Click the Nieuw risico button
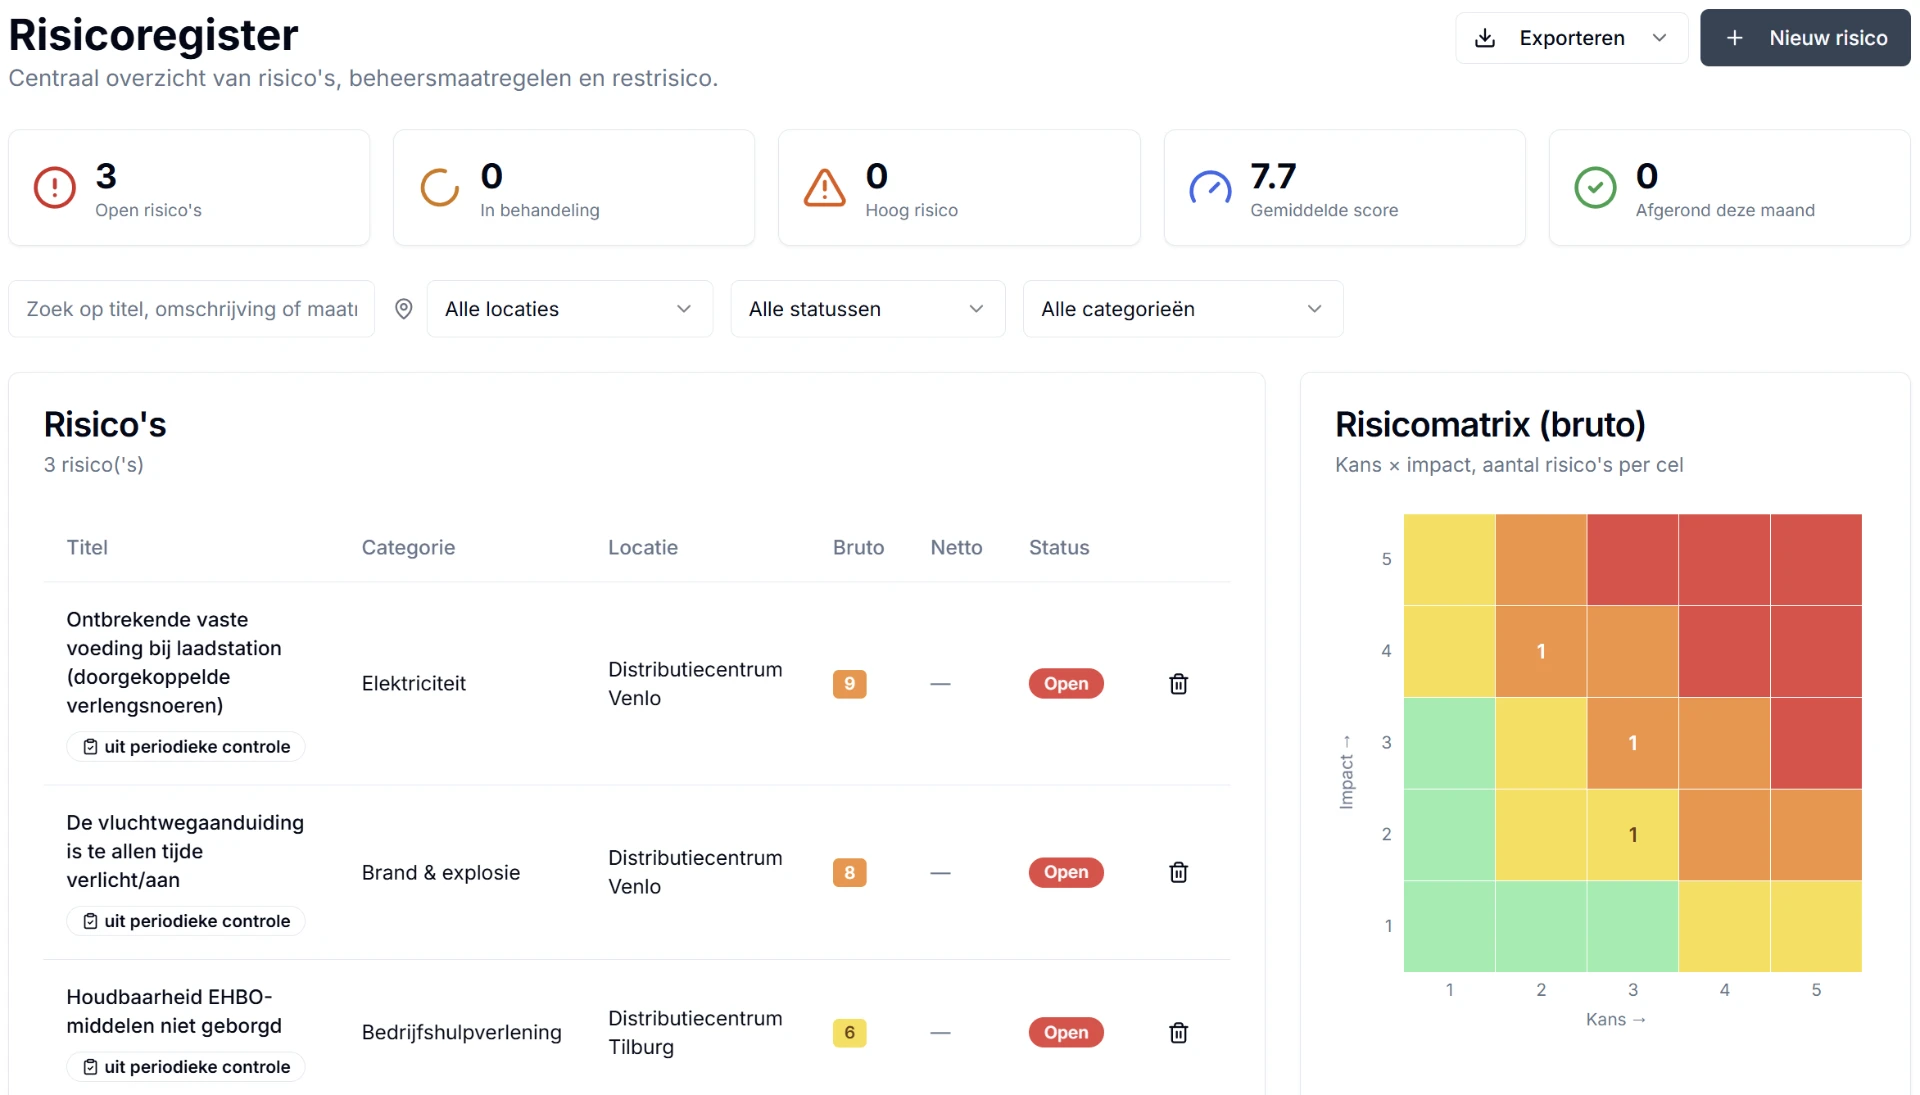The width and height of the screenshot is (1920, 1095). point(1805,38)
